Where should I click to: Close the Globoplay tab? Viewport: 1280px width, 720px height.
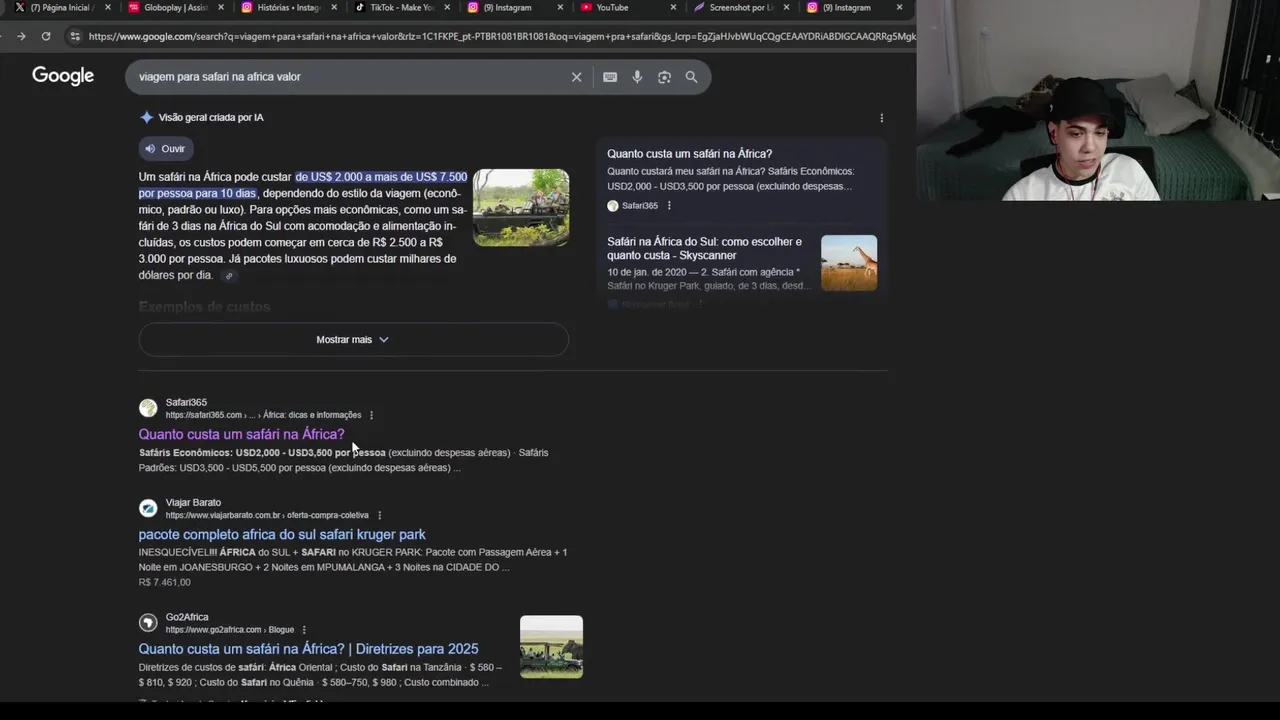[219, 7]
